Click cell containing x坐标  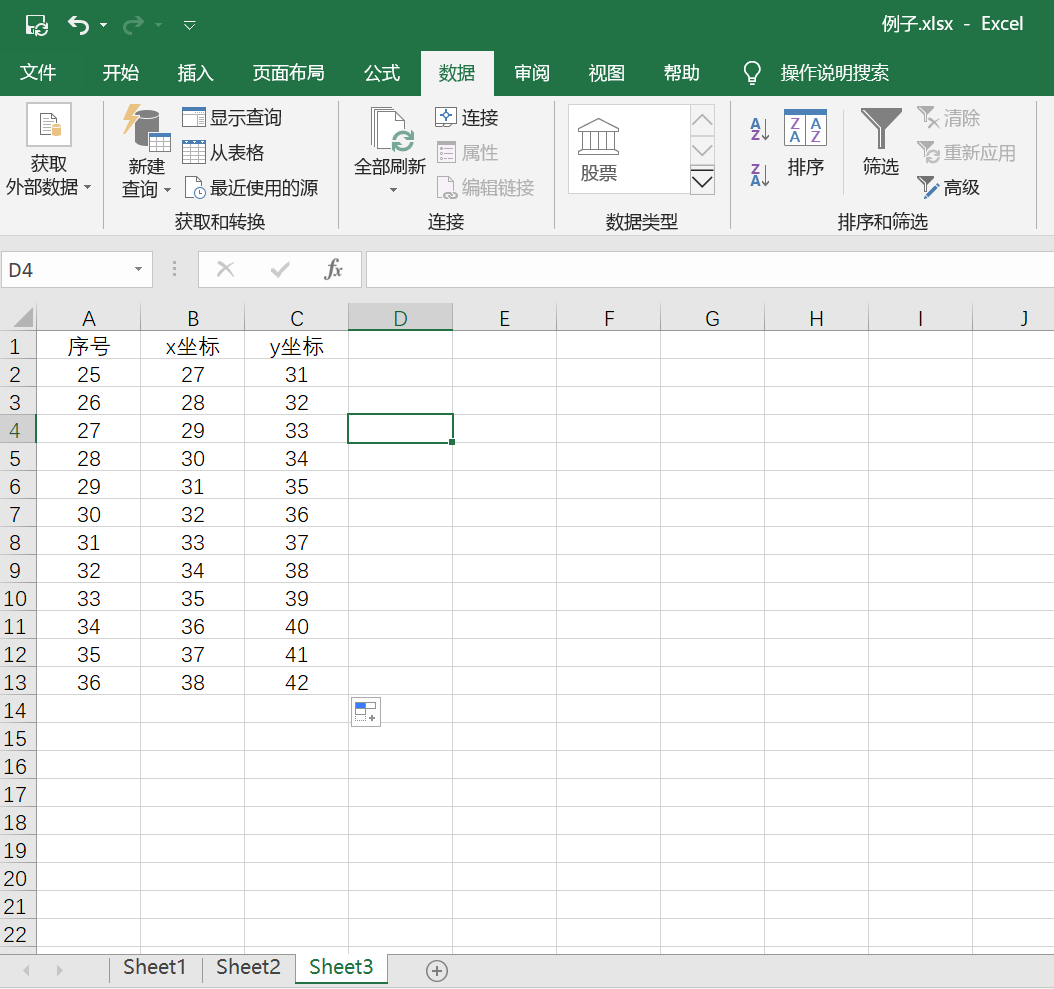pyautogui.click(x=193, y=346)
